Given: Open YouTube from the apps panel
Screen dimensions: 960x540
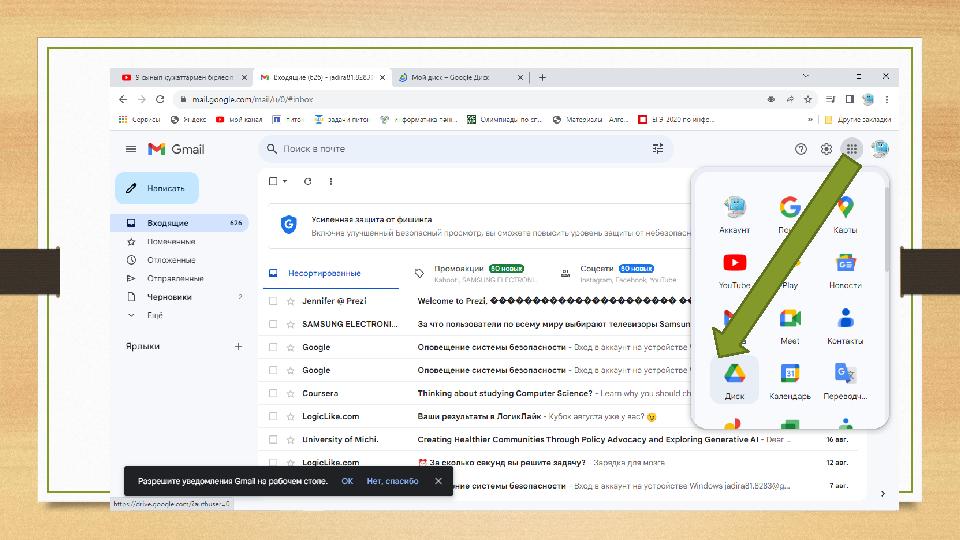Looking at the screenshot, I should [x=734, y=270].
